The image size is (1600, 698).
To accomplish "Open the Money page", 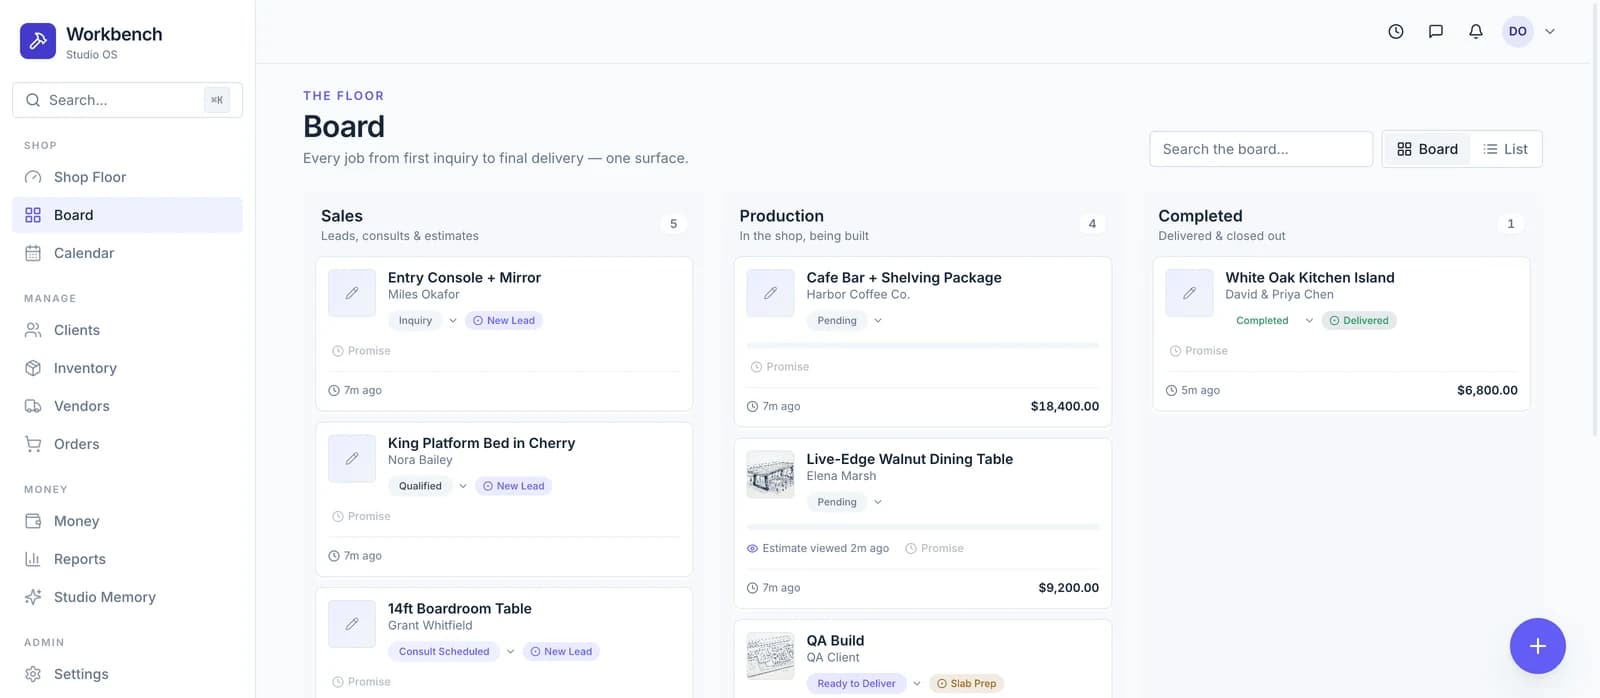I will tap(127, 521).
